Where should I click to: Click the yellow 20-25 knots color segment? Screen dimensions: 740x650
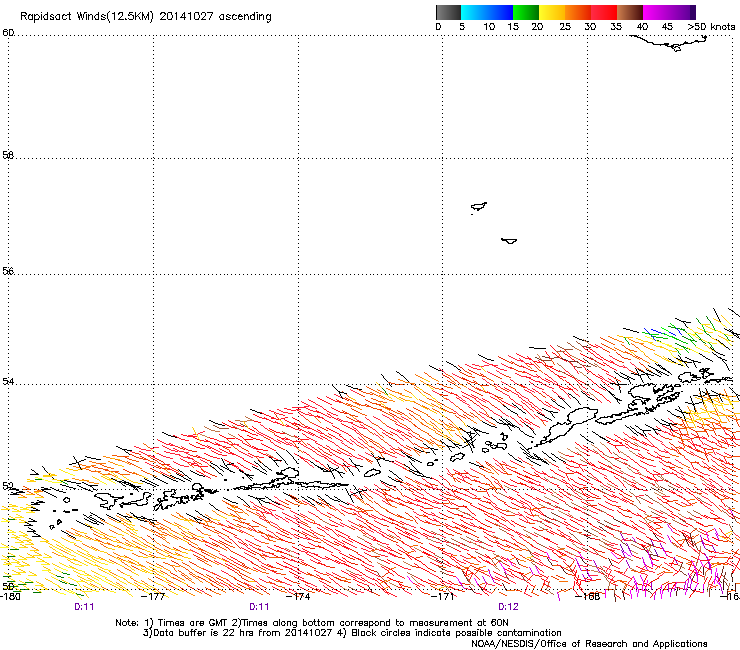(552, 12)
